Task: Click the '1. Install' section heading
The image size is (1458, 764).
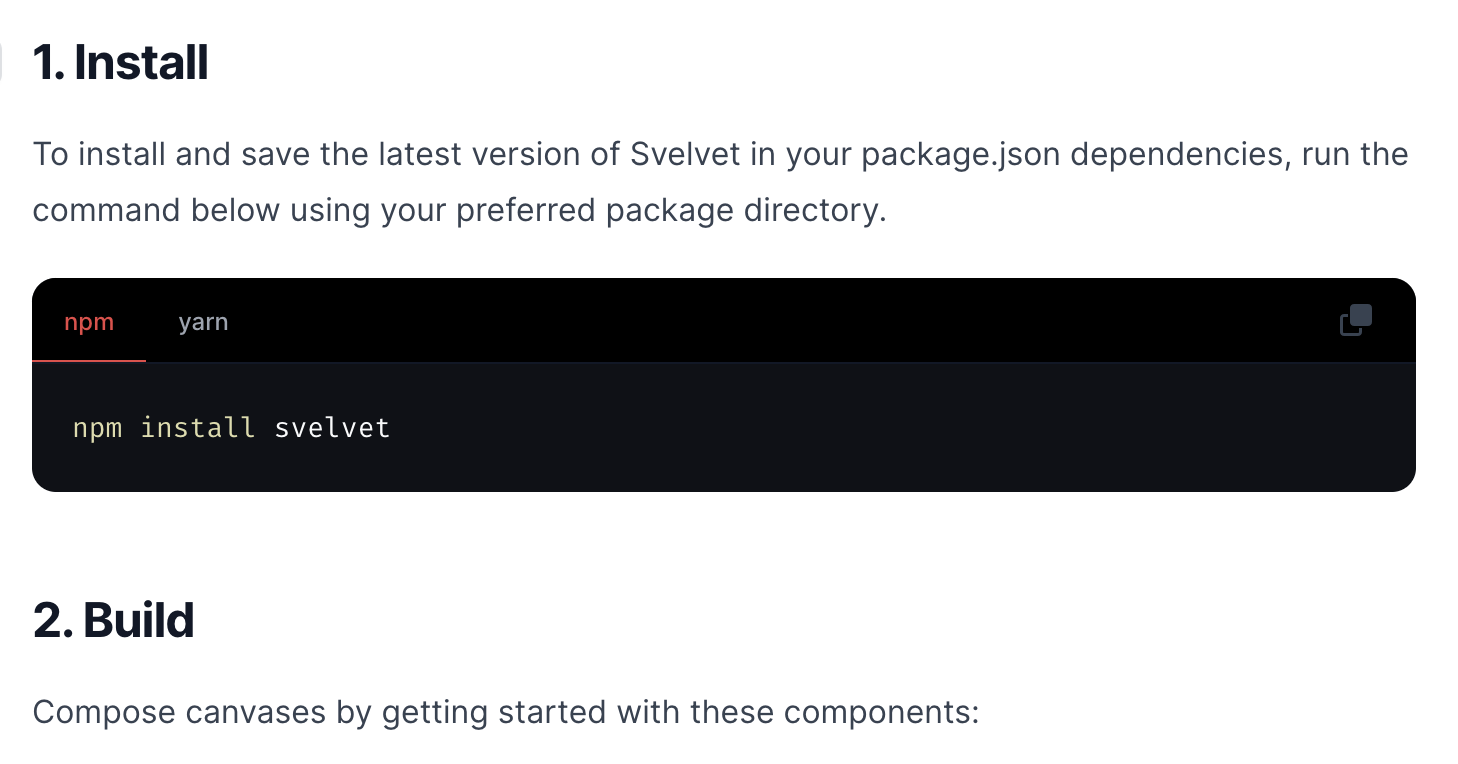Action: (x=121, y=62)
